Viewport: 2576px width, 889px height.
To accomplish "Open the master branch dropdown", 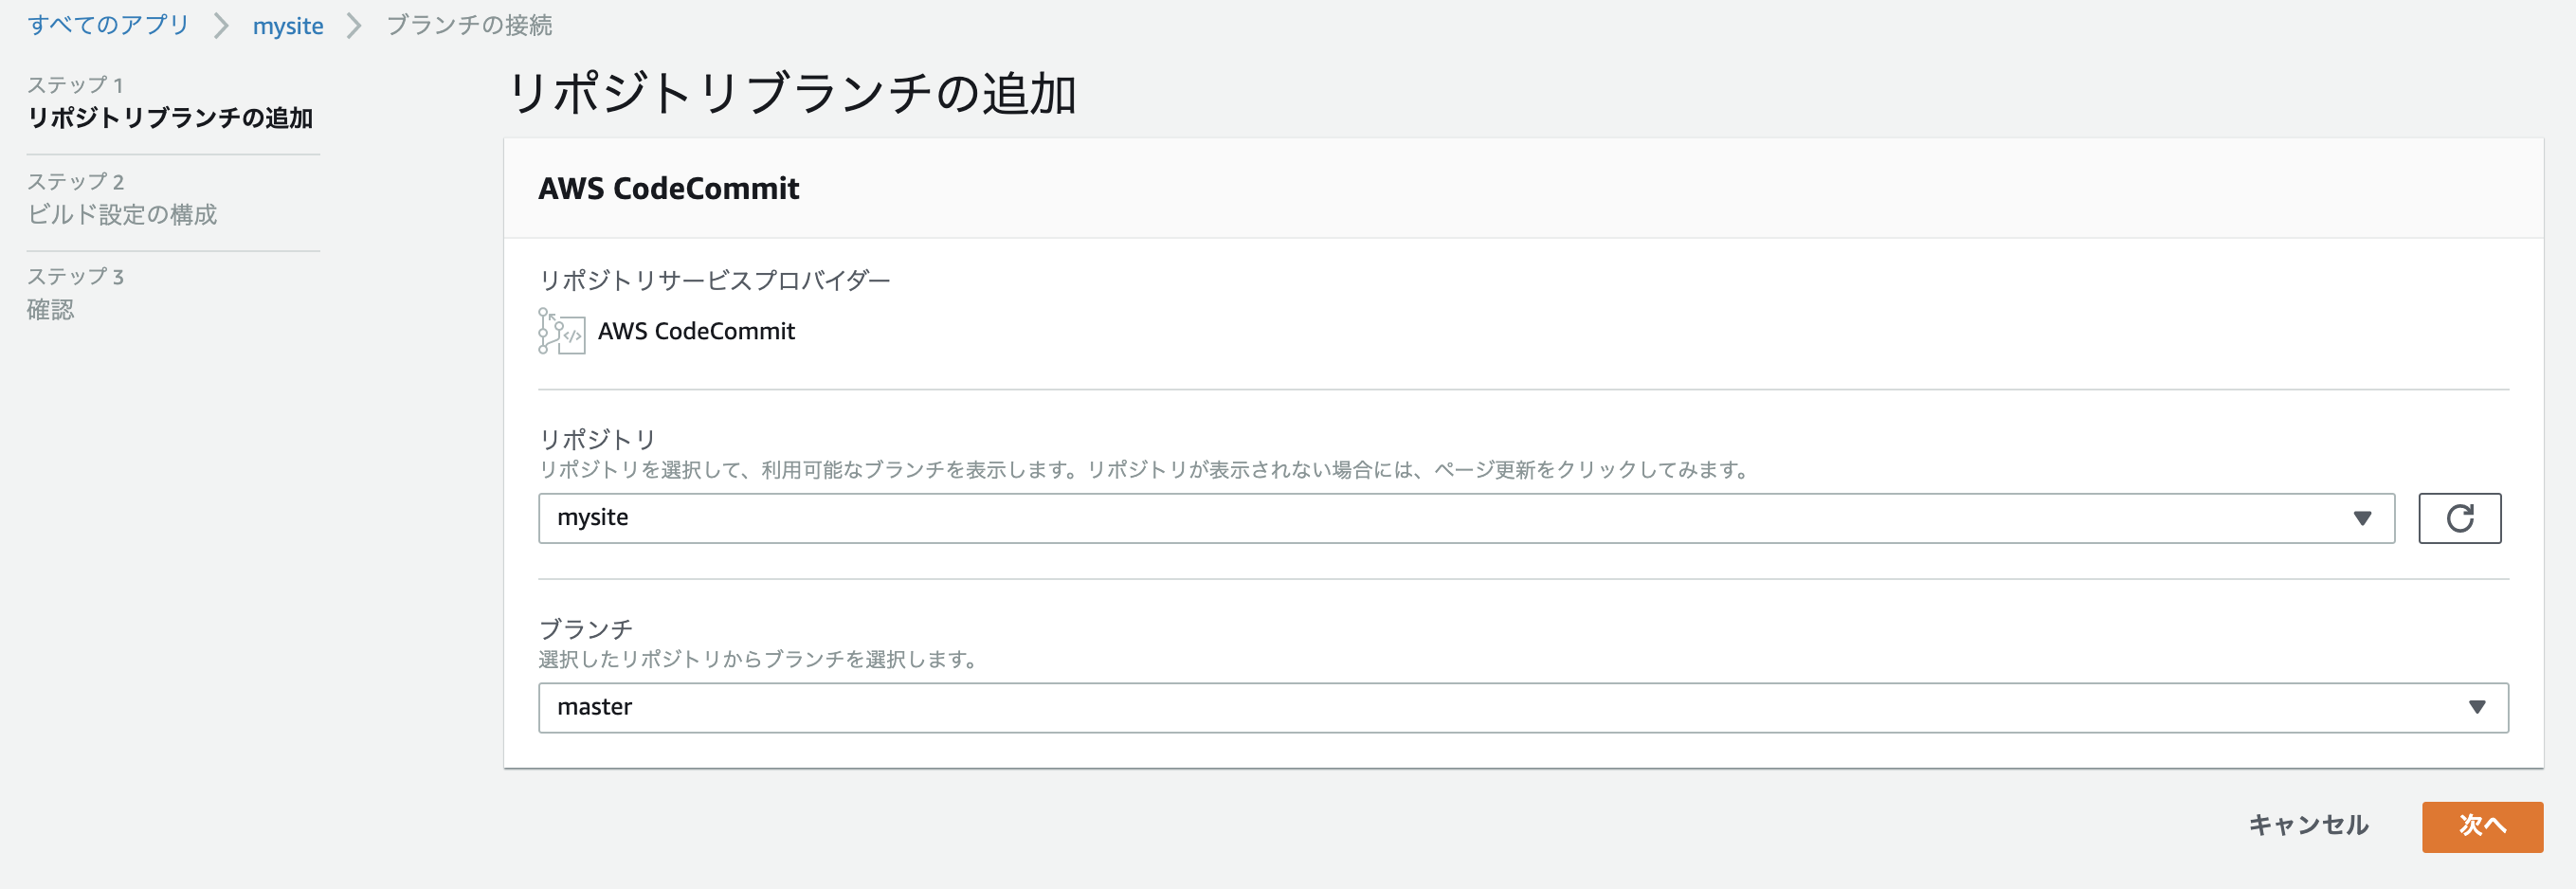I will 1523,707.
